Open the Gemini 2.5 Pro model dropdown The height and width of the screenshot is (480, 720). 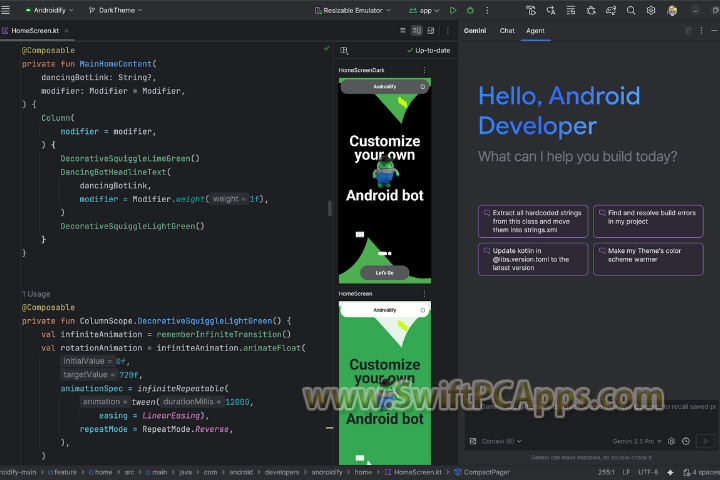[x=637, y=441]
